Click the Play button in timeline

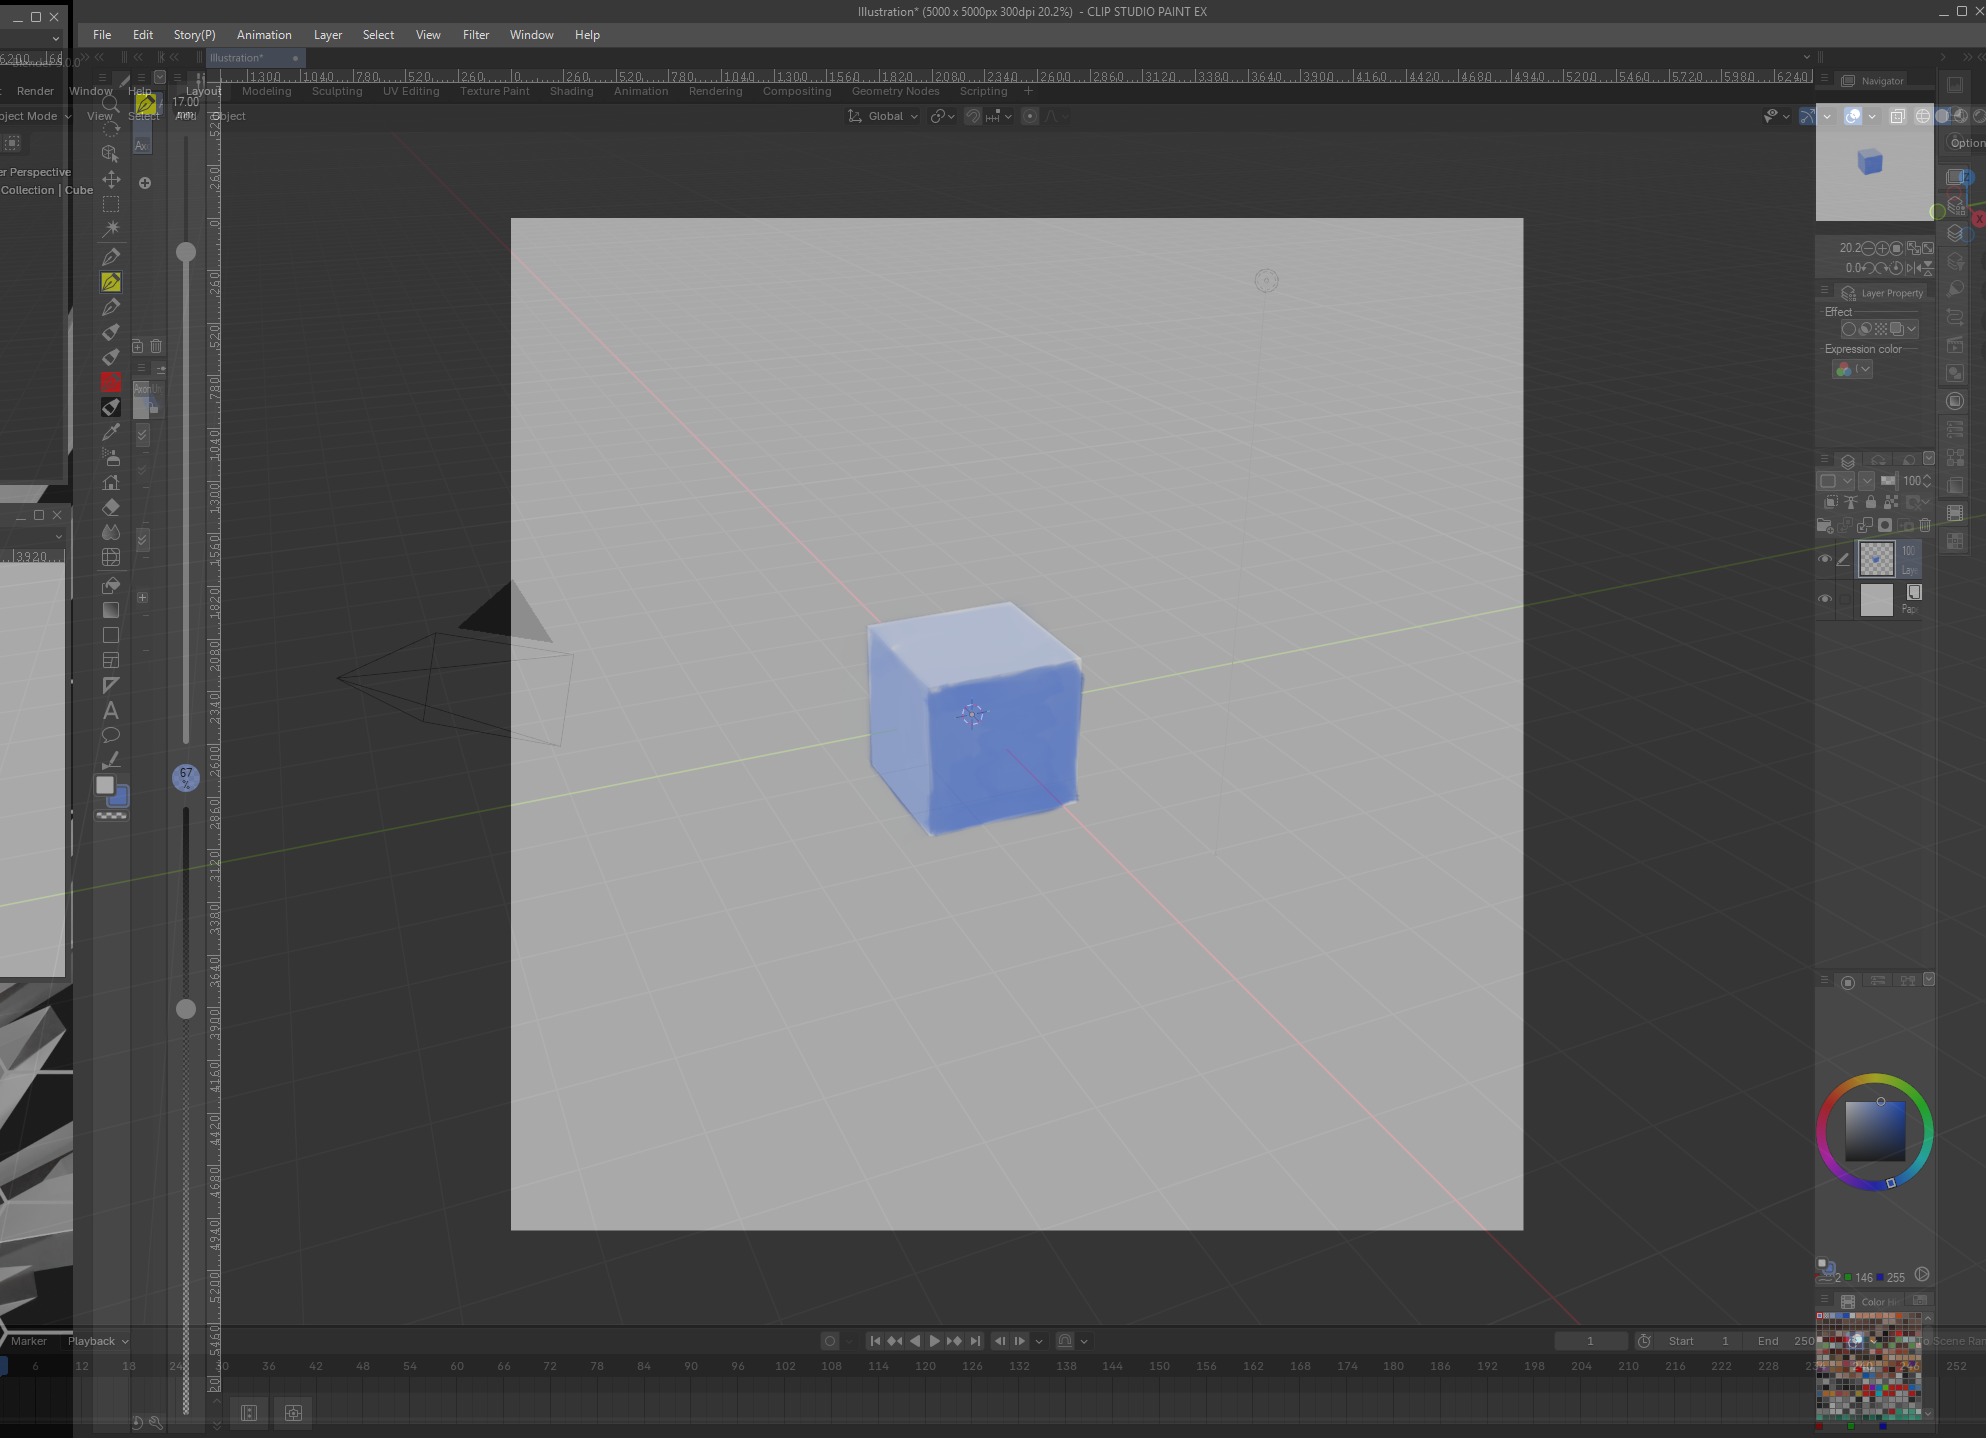tap(934, 1341)
